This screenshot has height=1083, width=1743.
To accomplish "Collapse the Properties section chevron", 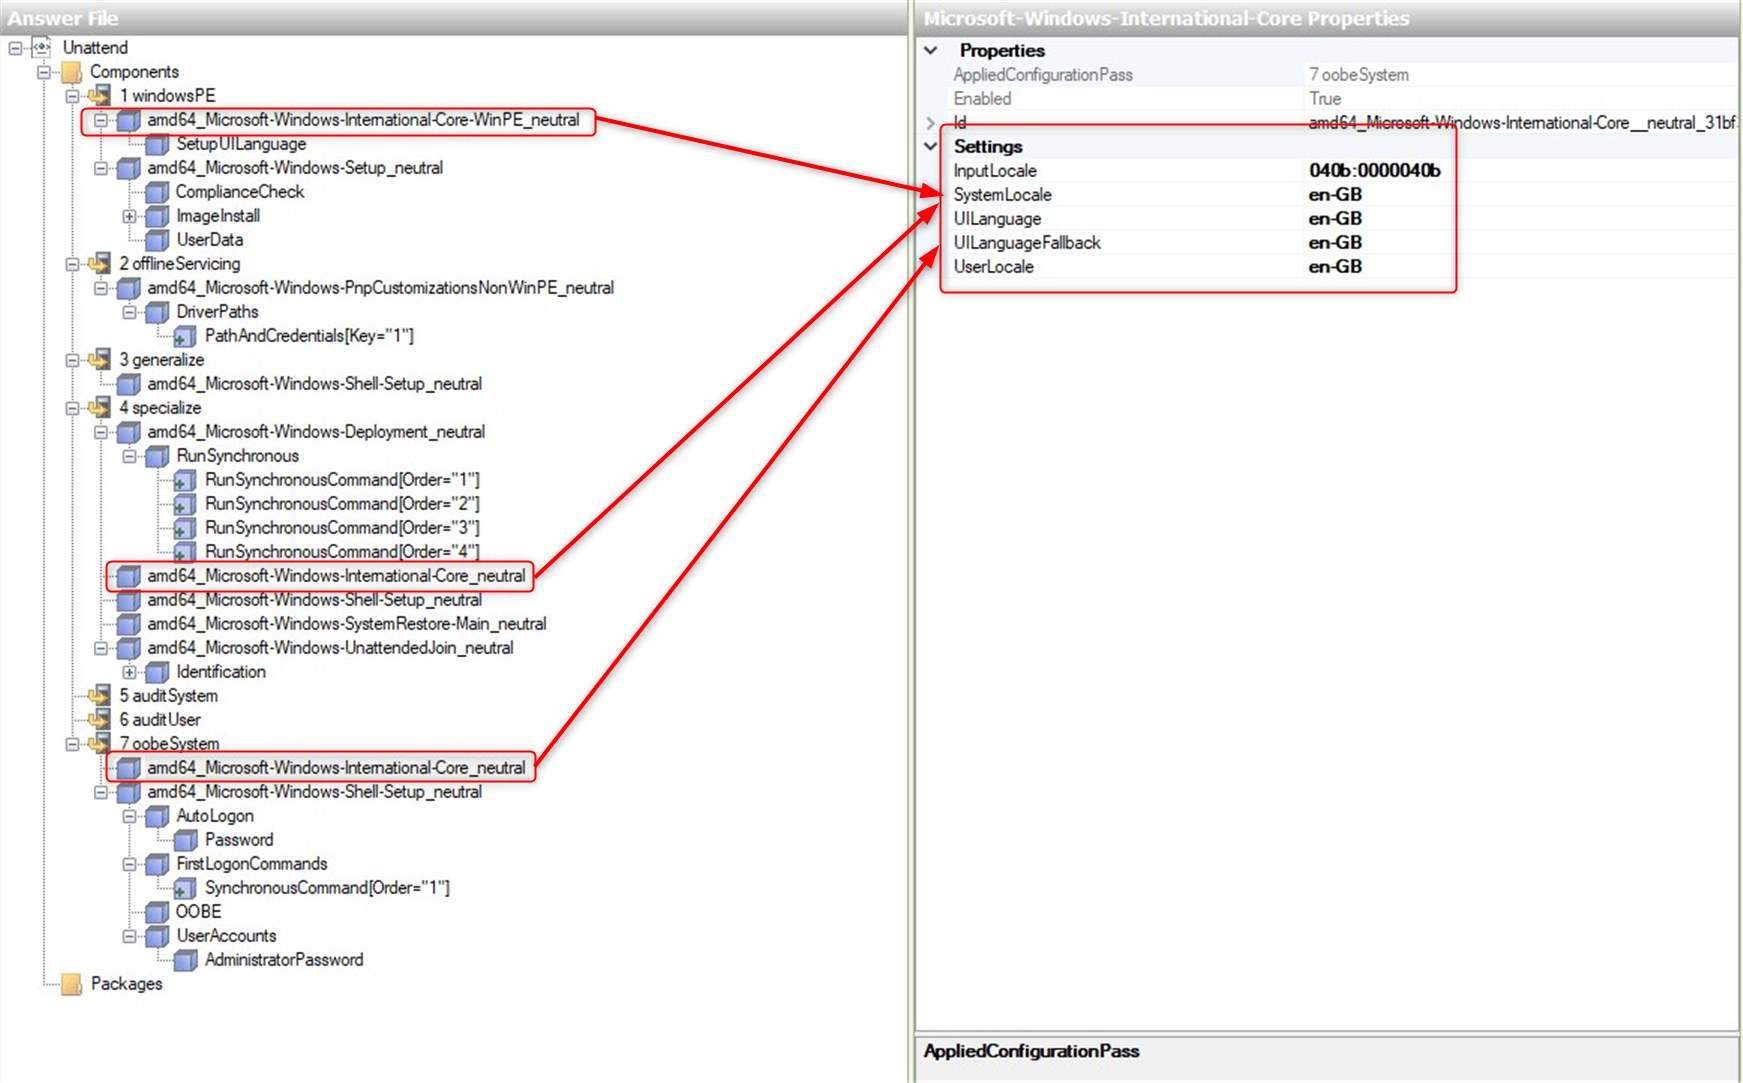I will [931, 50].
